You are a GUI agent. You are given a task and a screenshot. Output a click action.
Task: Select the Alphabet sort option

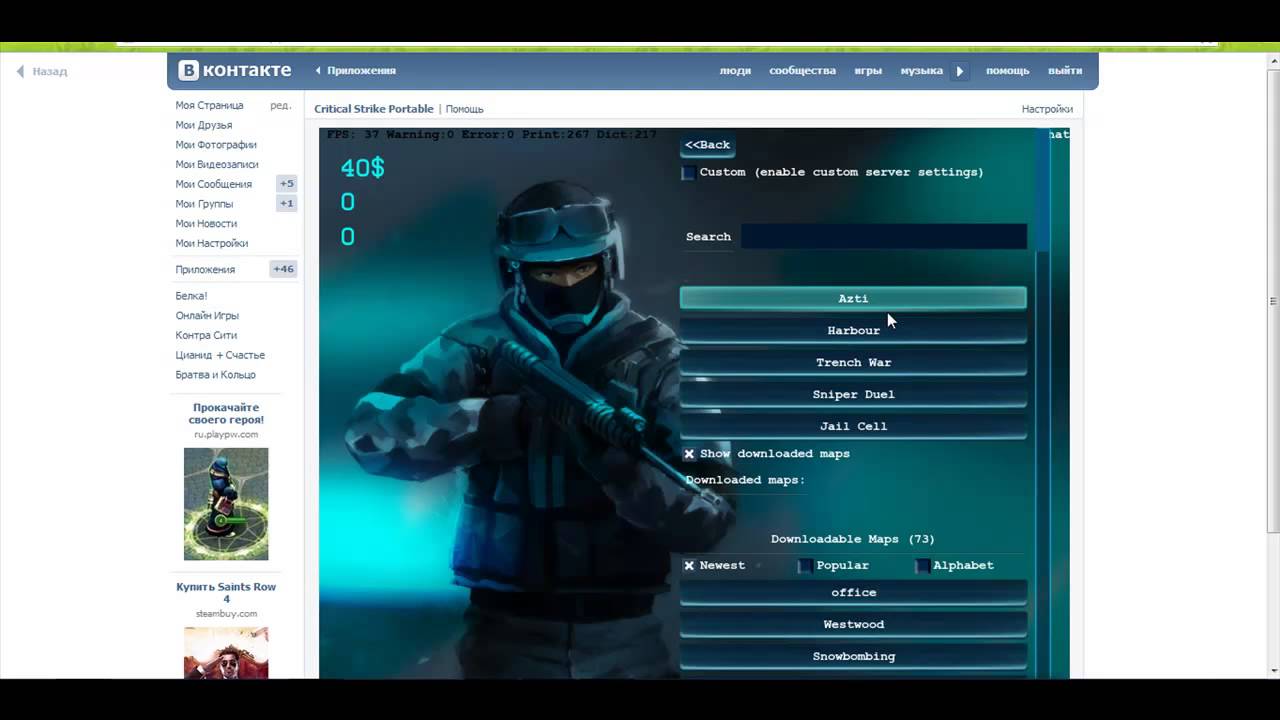click(922, 566)
